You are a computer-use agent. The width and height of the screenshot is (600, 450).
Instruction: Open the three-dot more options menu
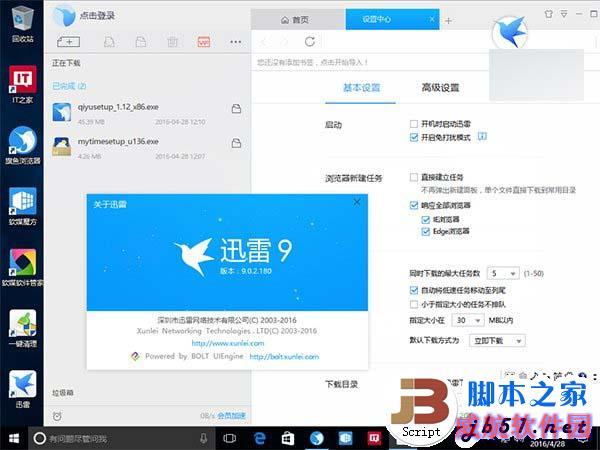[x=236, y=42]
